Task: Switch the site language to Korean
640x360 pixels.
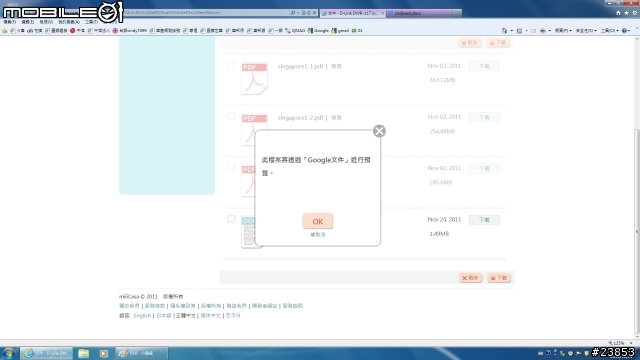Action: pyautogui.click(x=233, y=316)
